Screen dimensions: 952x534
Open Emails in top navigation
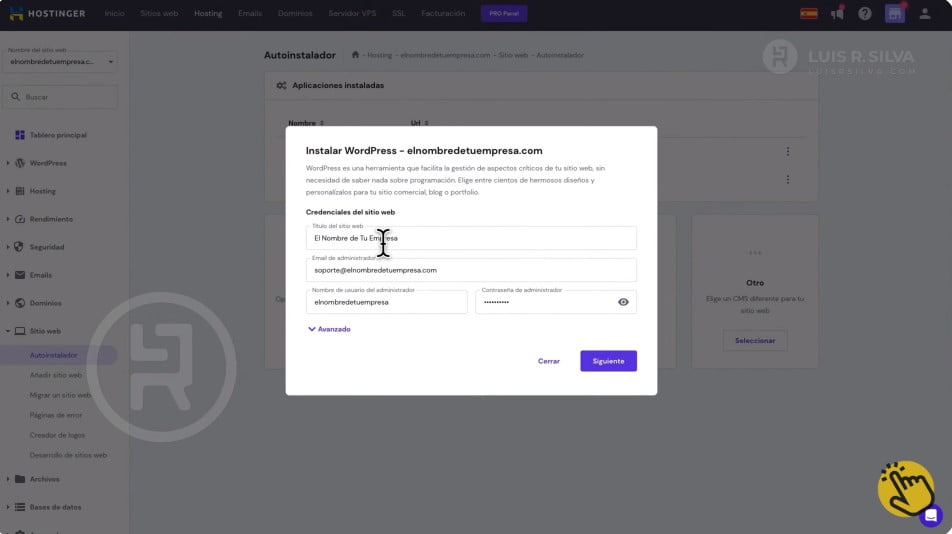(x=250, y=13)
